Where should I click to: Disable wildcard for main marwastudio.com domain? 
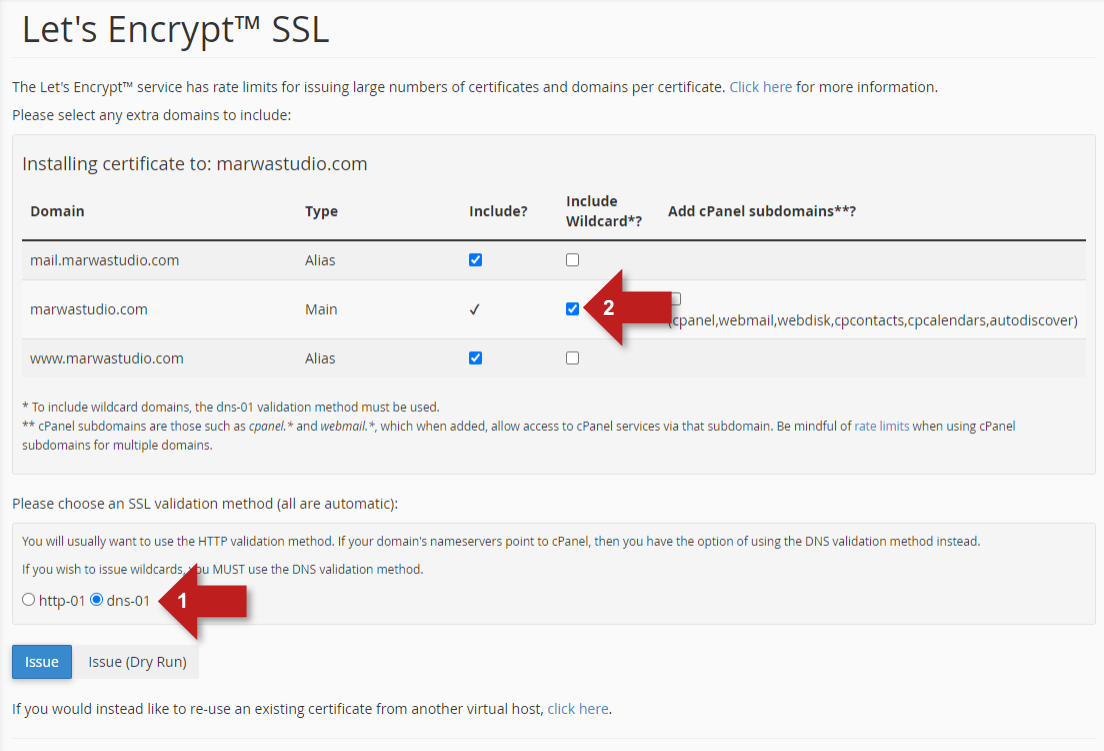click(572, 309)
